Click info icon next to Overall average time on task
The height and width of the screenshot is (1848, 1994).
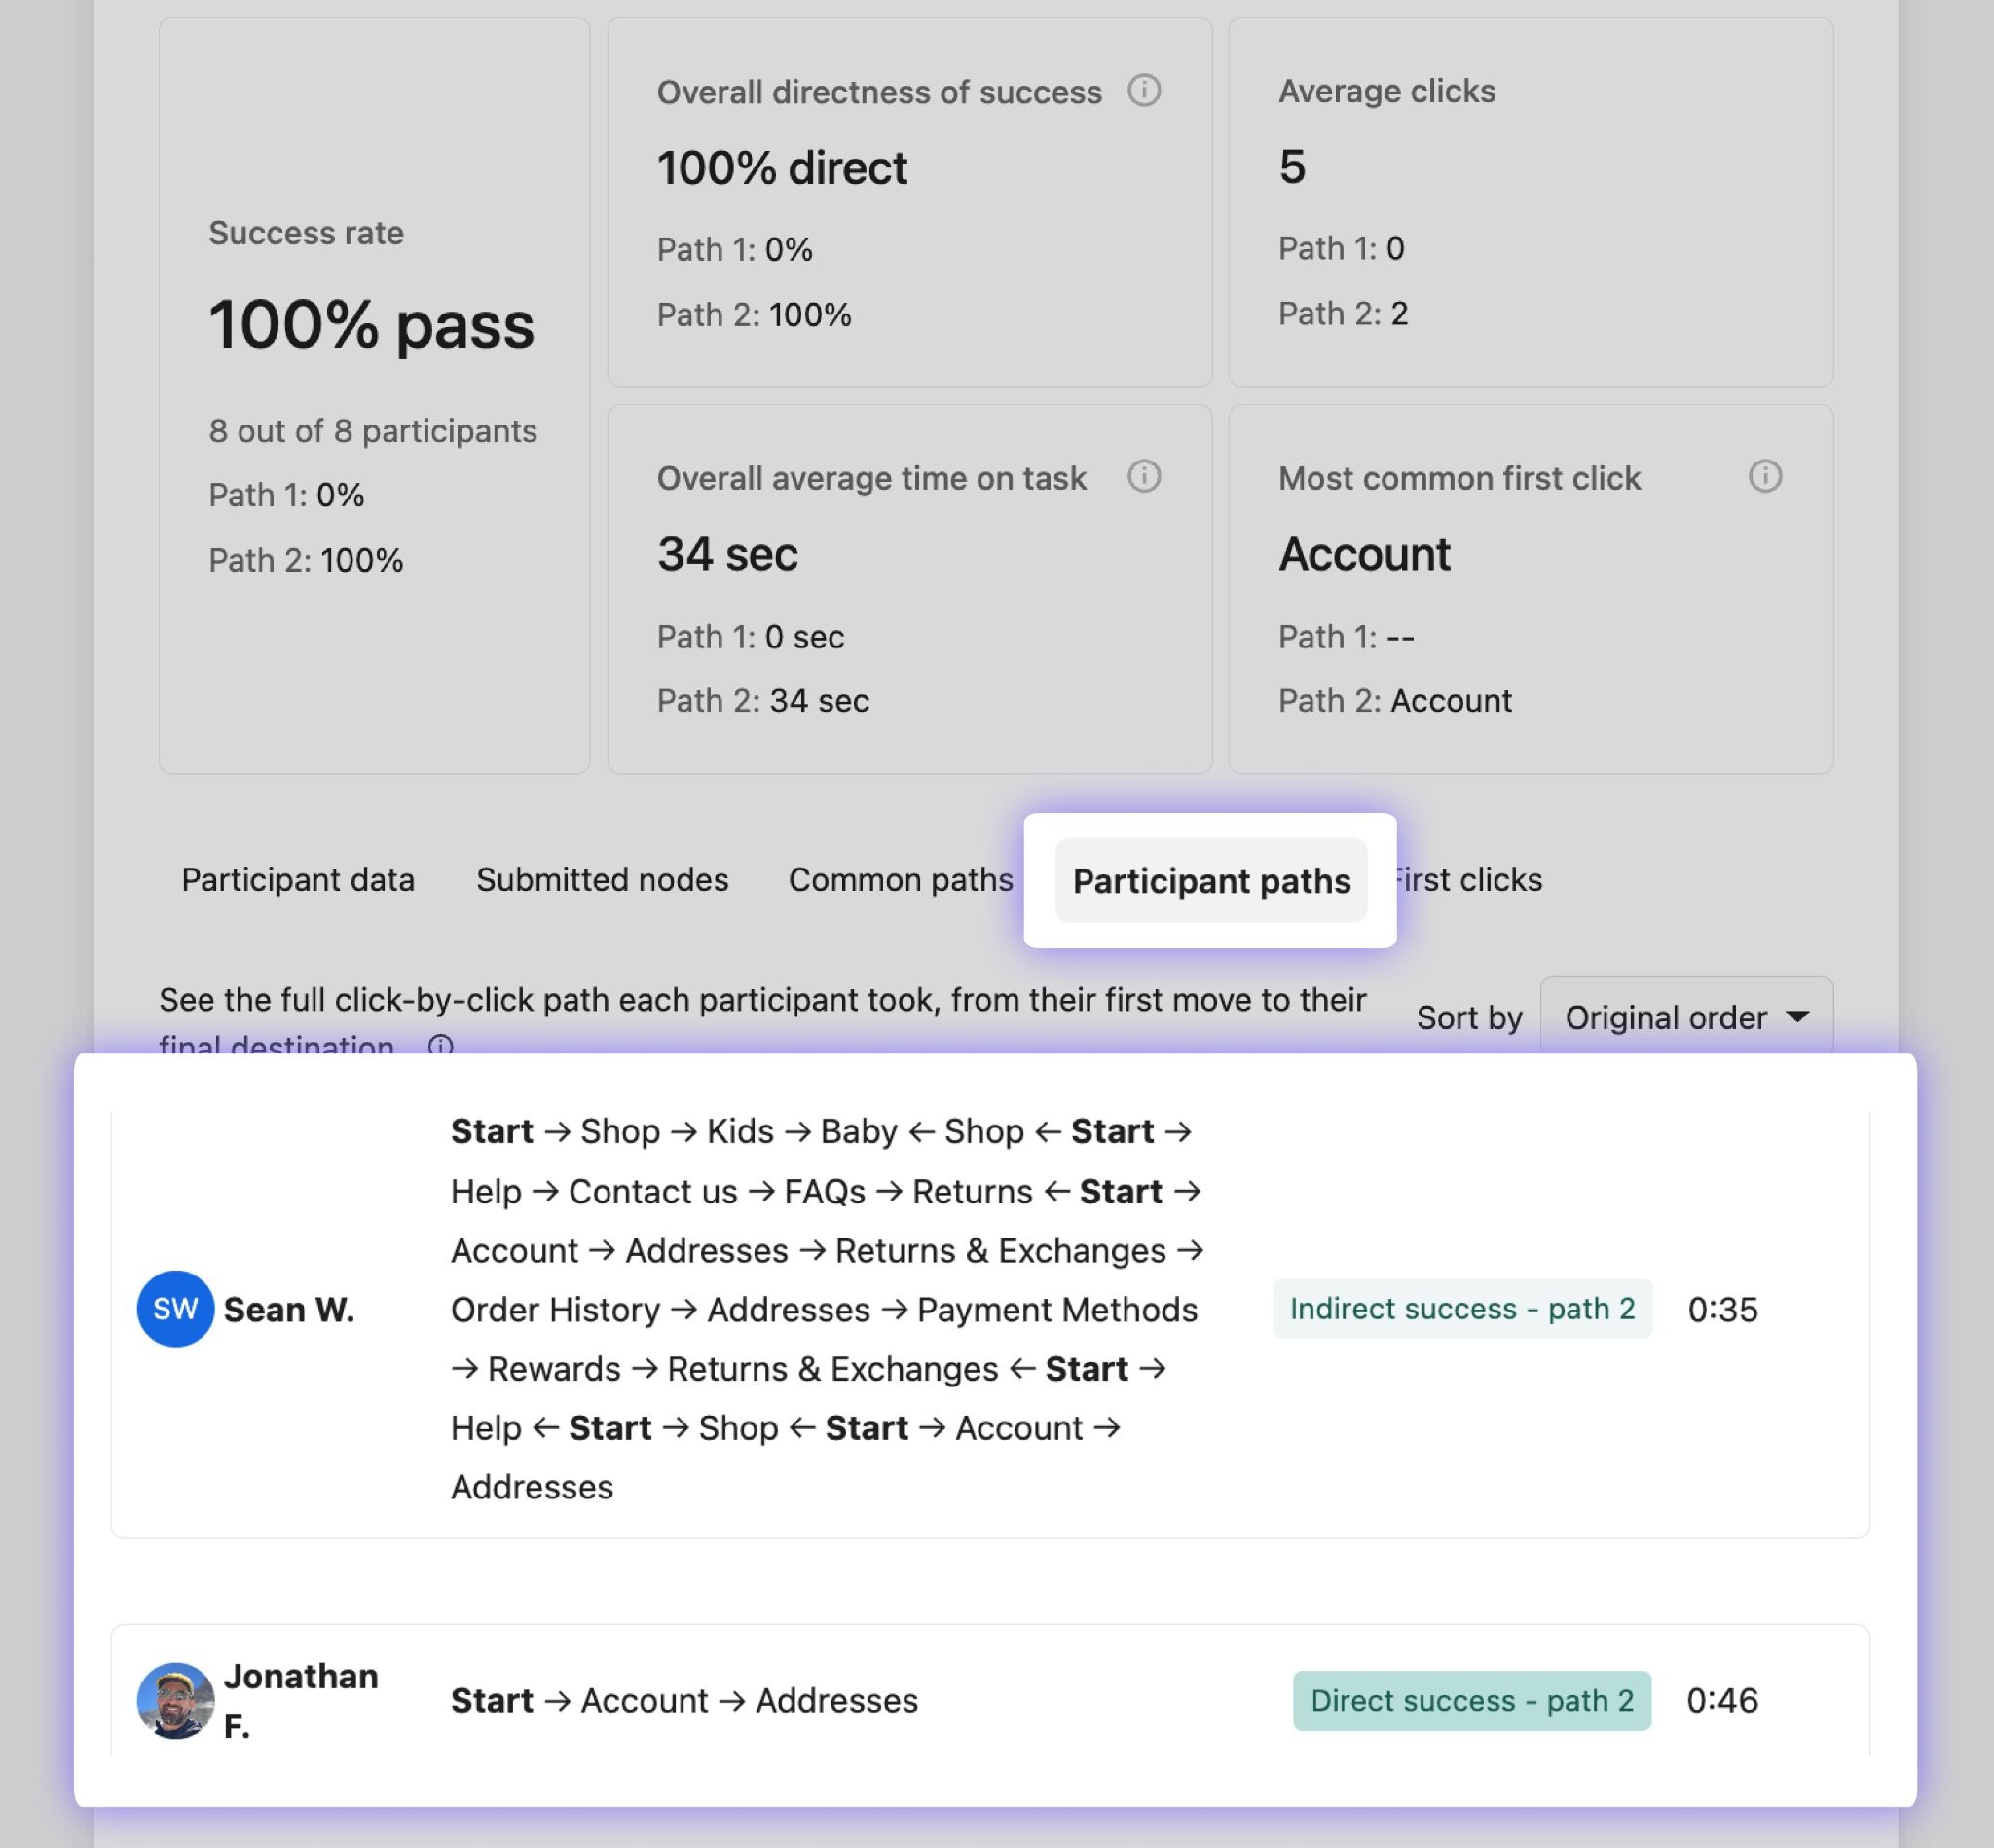click(1144, 477)
